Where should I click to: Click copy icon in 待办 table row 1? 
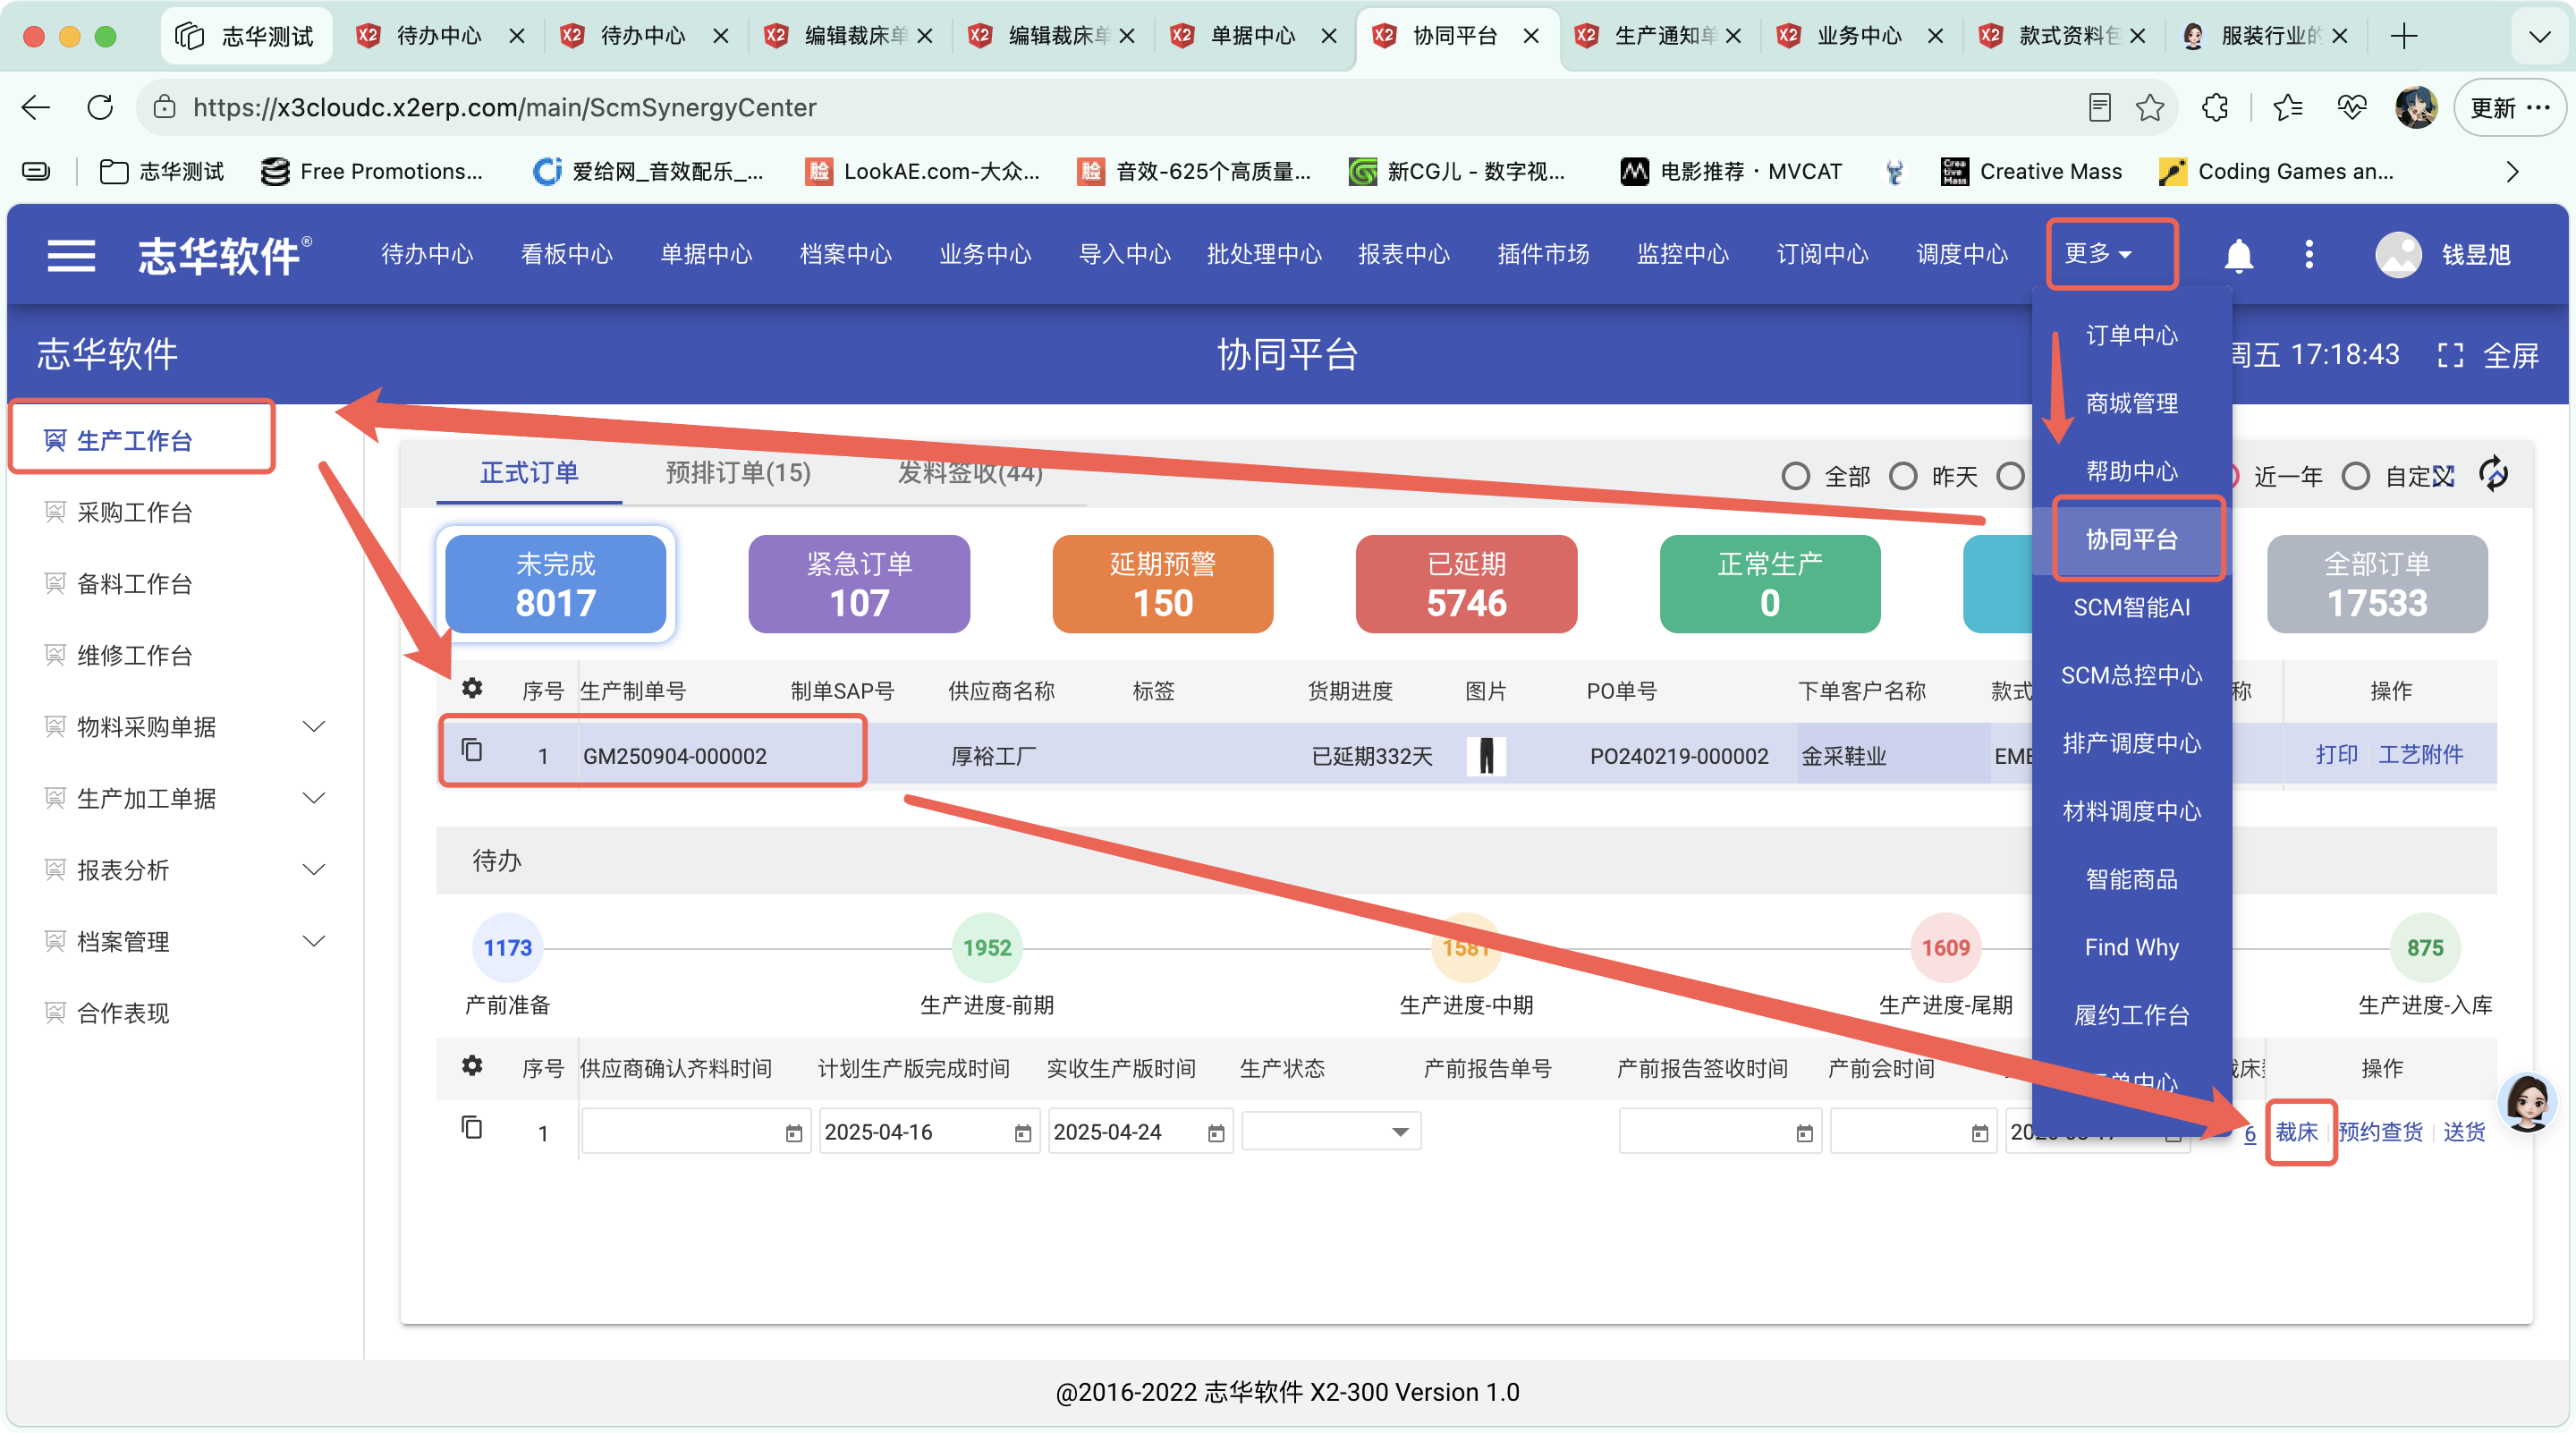click(472, 1127)
